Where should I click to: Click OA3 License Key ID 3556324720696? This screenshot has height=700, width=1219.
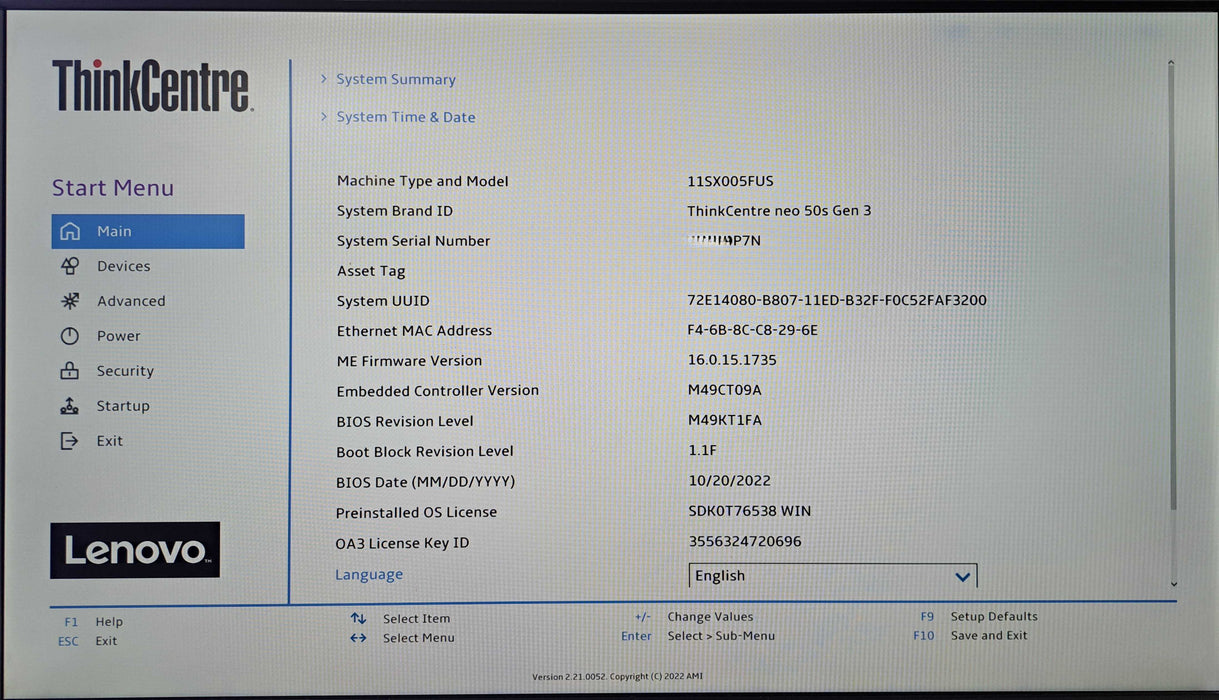click(745, 542)
